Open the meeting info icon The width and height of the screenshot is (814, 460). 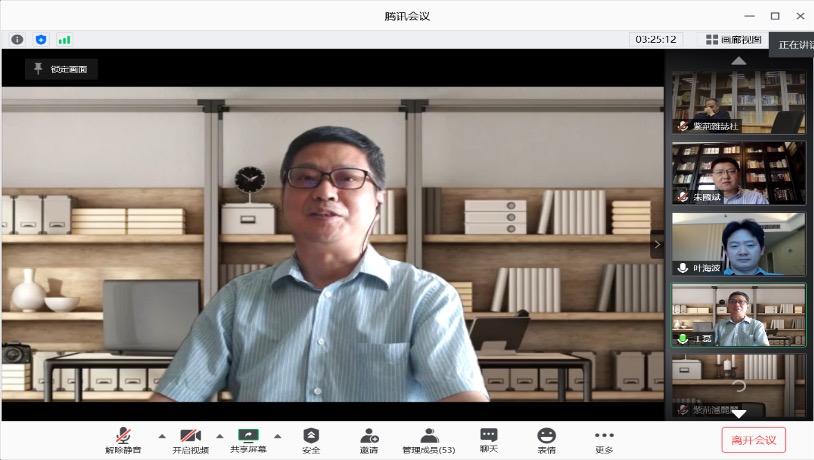point(17,39)
